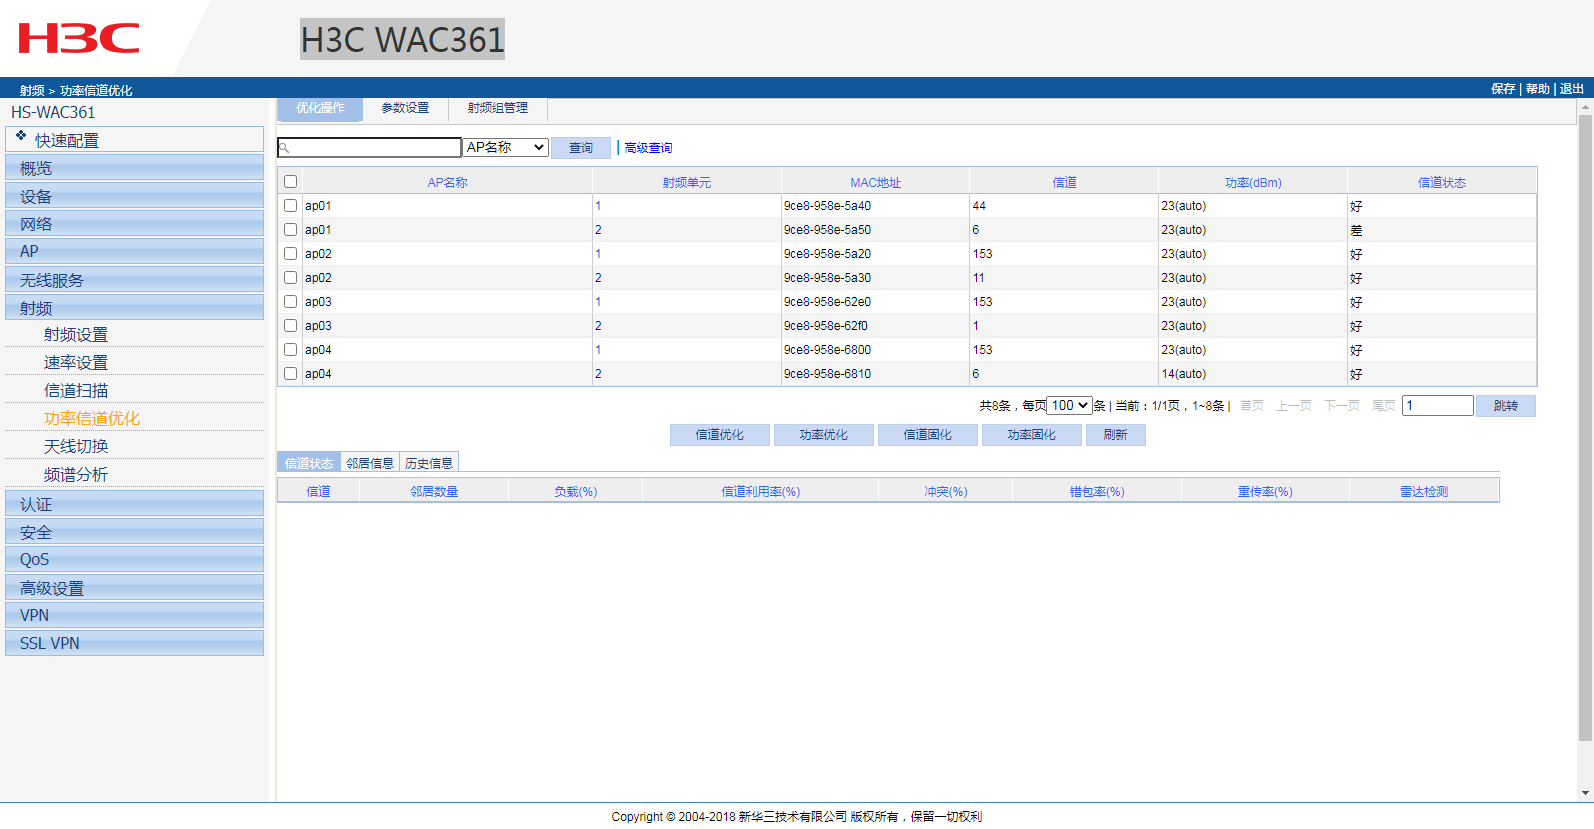This screenshot has width=1594, height=829.
Task: Open 速率设置 in the sidebar
Action: (x=76, y=363)
